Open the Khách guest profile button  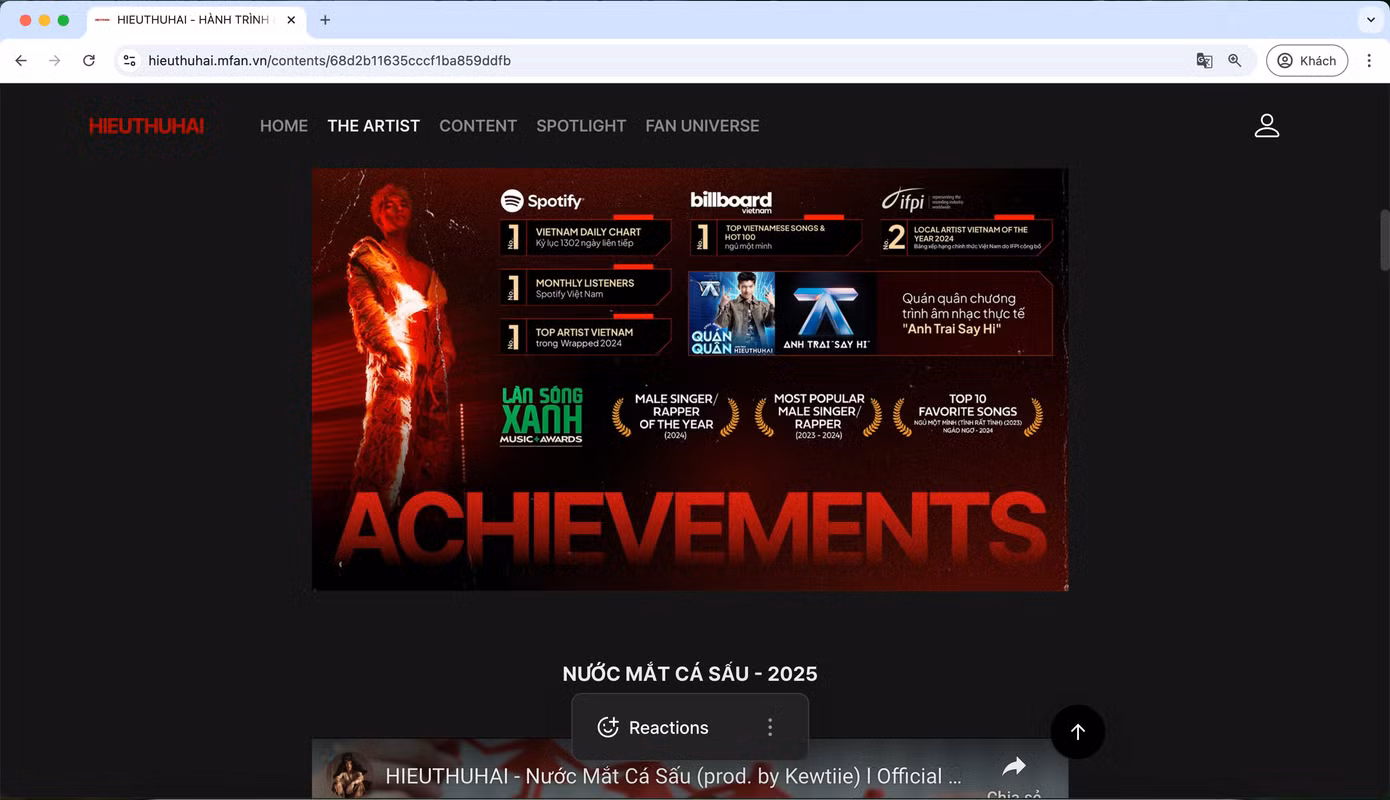(x=1307, y=61)
